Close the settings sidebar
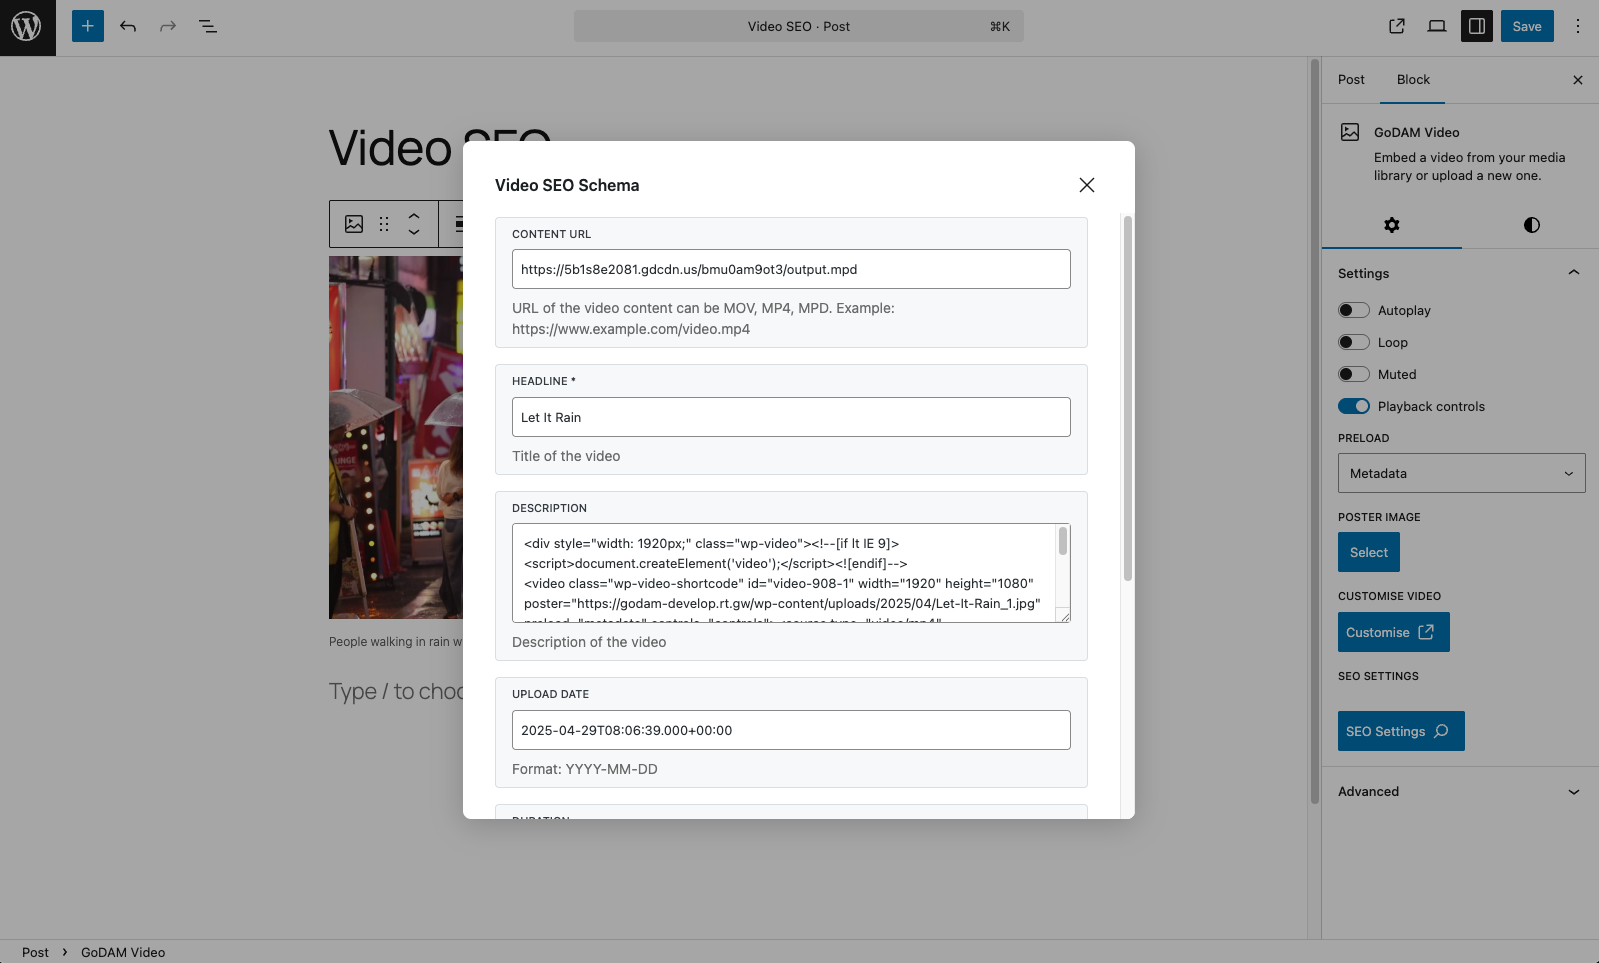 point(1578,80)
